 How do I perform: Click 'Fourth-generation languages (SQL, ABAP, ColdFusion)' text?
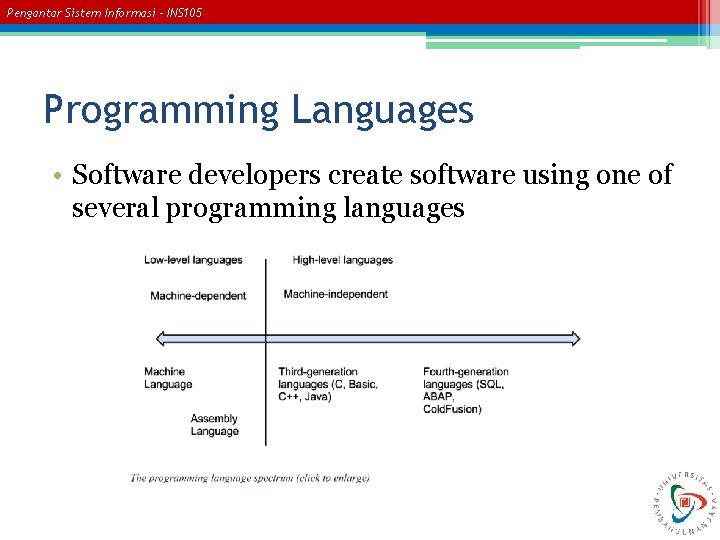coord(466,390)
